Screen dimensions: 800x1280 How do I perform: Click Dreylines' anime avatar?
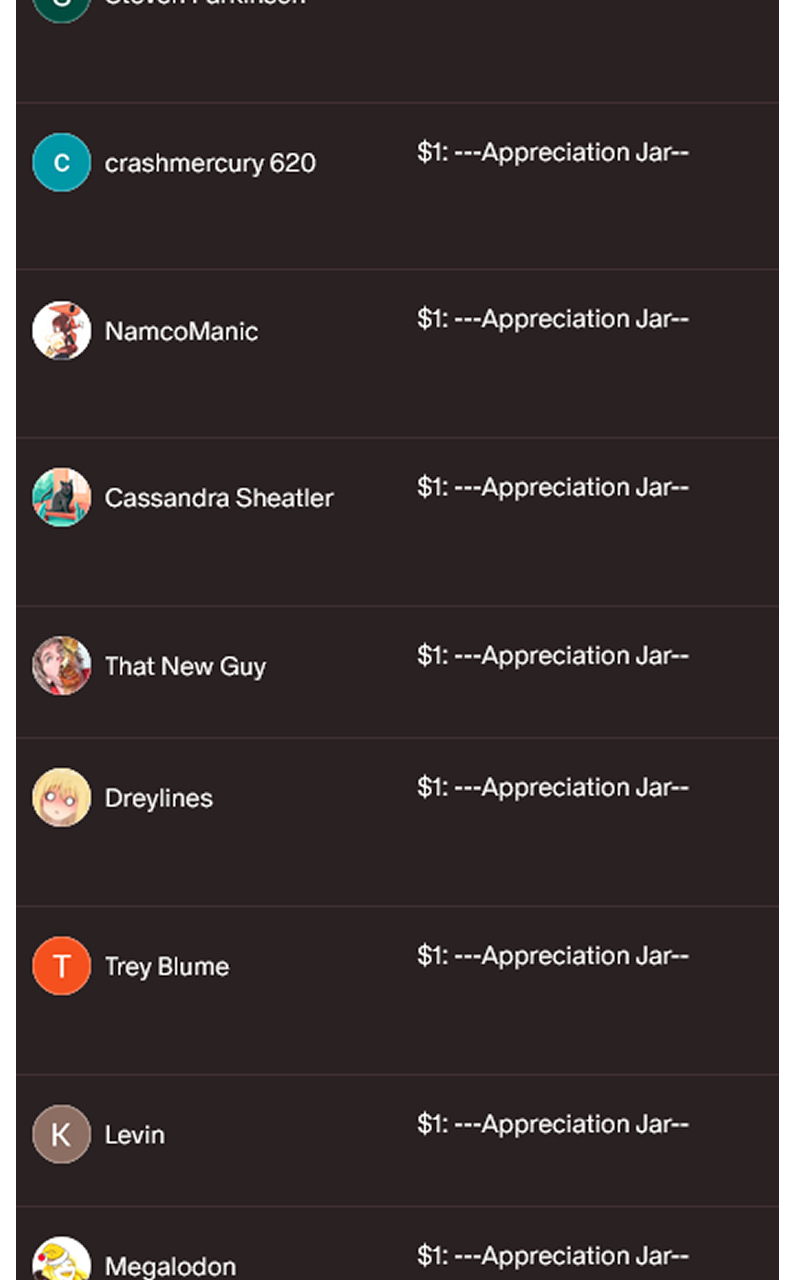pyautogui.click(x=61, y=797)
